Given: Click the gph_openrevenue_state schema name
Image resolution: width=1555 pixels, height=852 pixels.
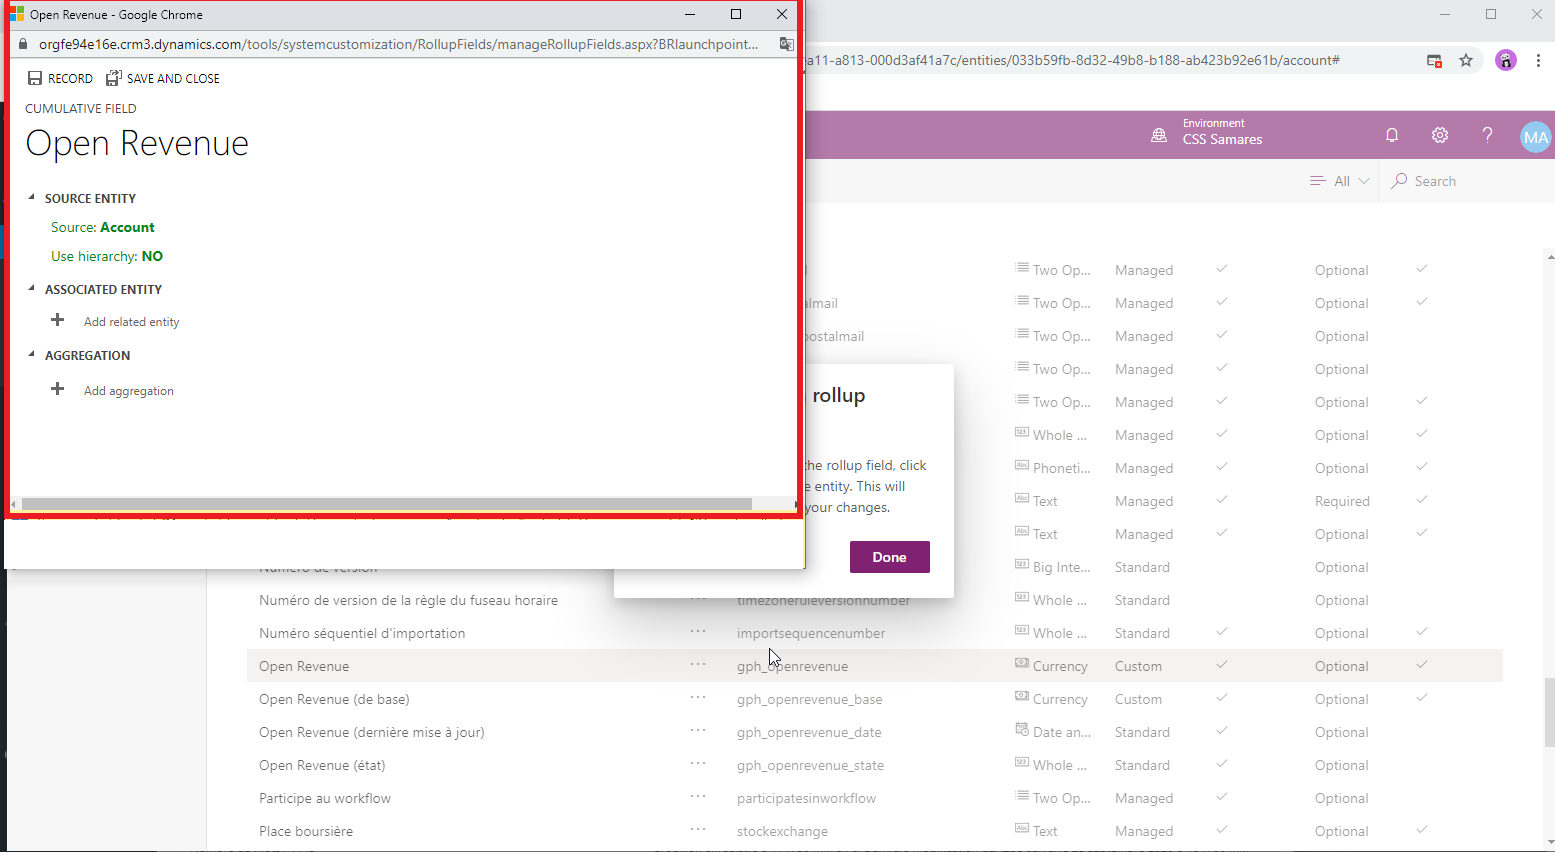Looking at the screenshot, I should (x=810, y=765).
